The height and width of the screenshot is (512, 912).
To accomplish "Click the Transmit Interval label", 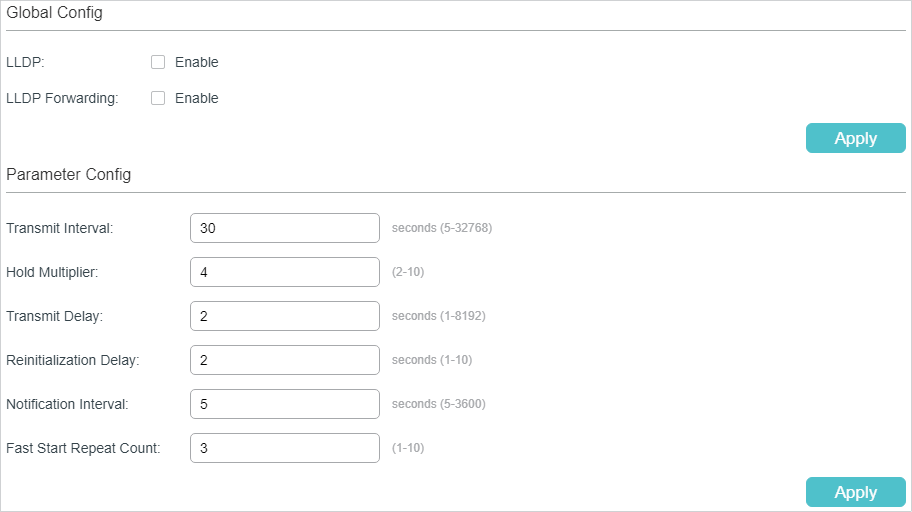I will click(59, 228).
